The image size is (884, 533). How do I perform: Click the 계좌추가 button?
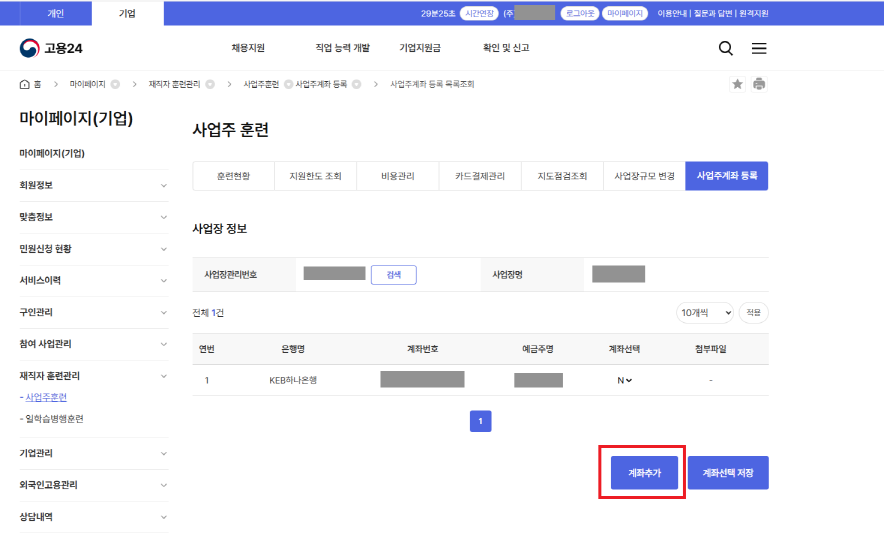point(645,472)
